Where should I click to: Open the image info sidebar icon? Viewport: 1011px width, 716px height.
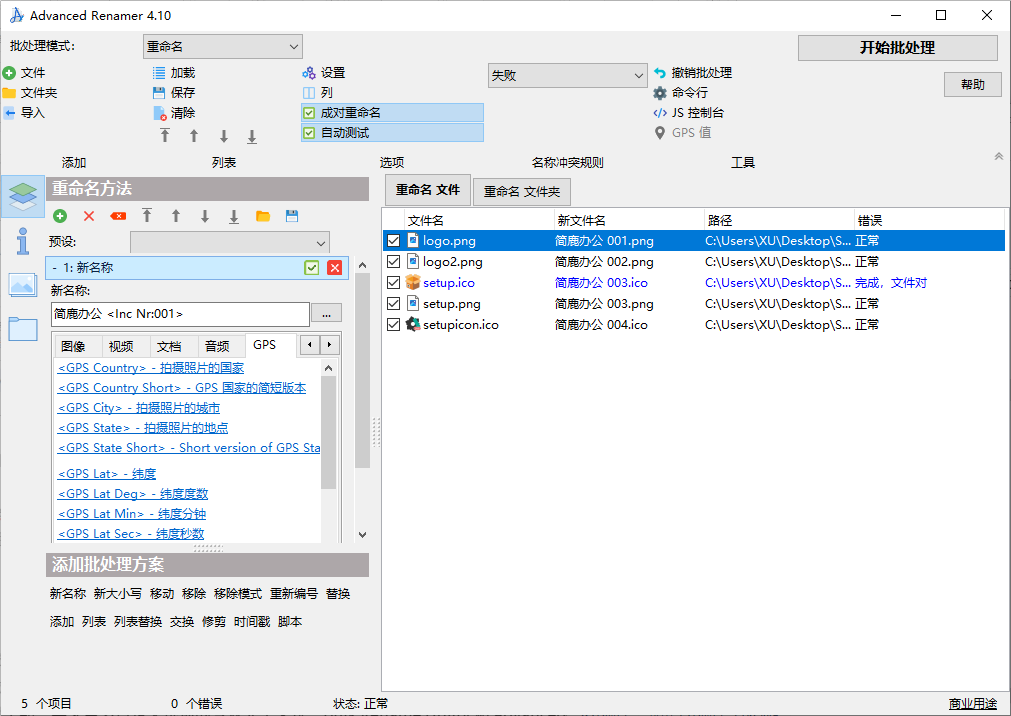click(x=23, y=284)
